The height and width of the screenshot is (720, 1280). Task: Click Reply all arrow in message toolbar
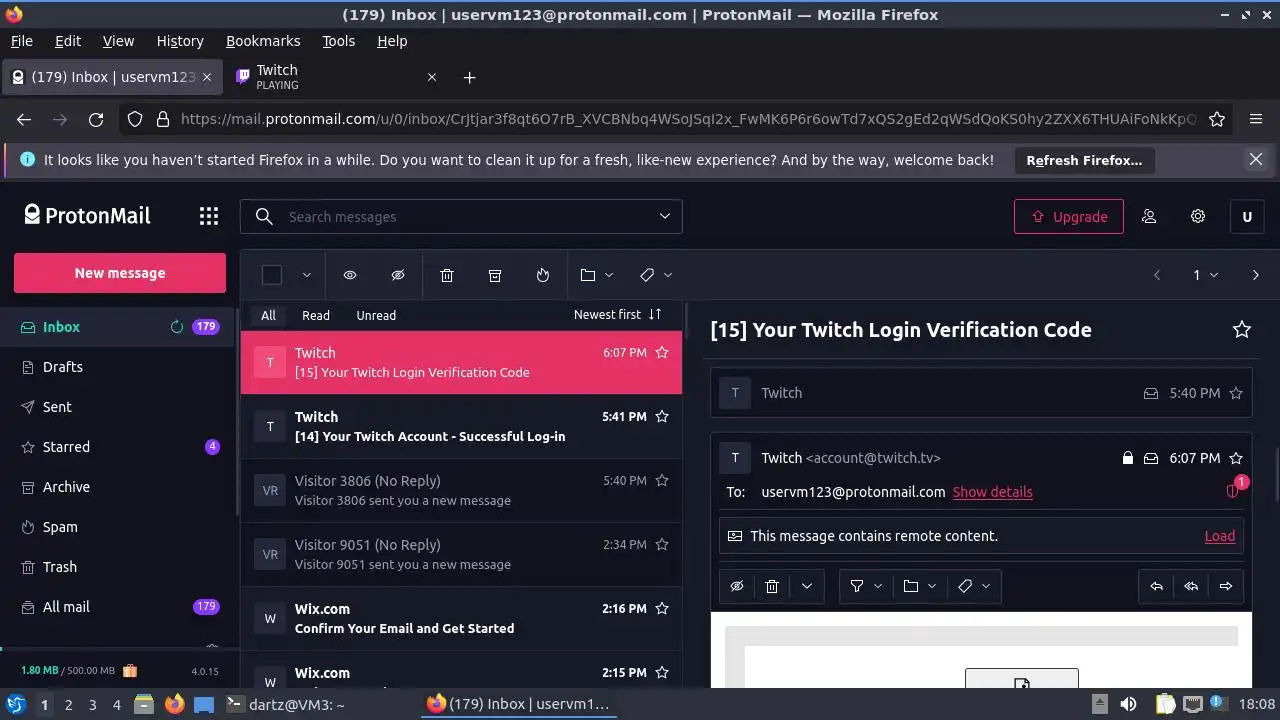(1191, 586)
